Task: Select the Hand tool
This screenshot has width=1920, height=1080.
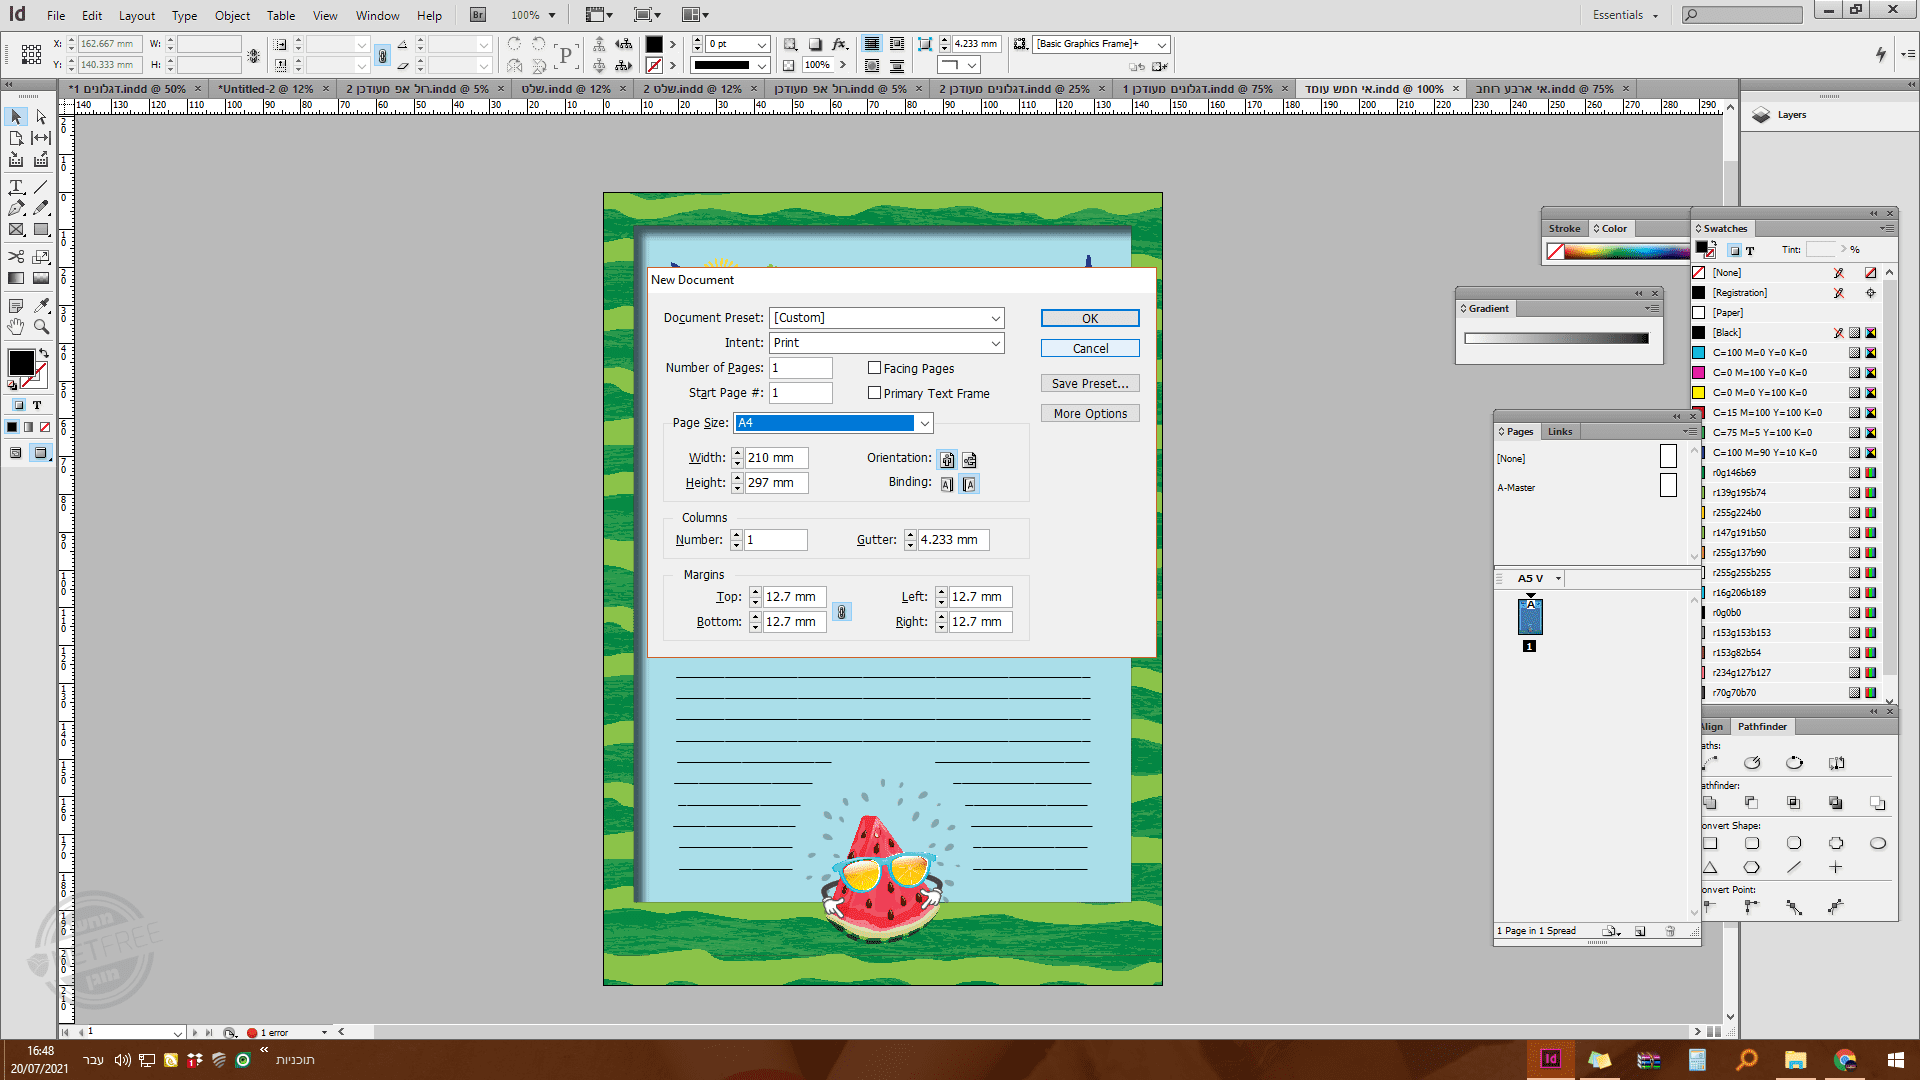Action: coord(16,327)
